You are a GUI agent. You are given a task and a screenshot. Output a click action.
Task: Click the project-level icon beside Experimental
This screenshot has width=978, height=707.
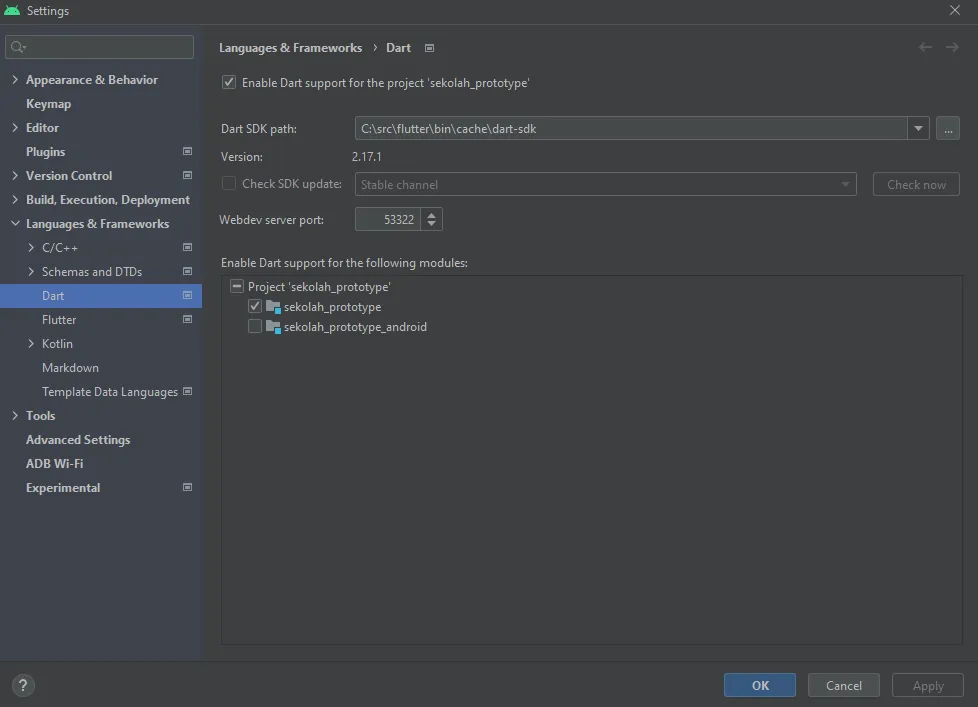pyautogui.click(x=187, y=488)
